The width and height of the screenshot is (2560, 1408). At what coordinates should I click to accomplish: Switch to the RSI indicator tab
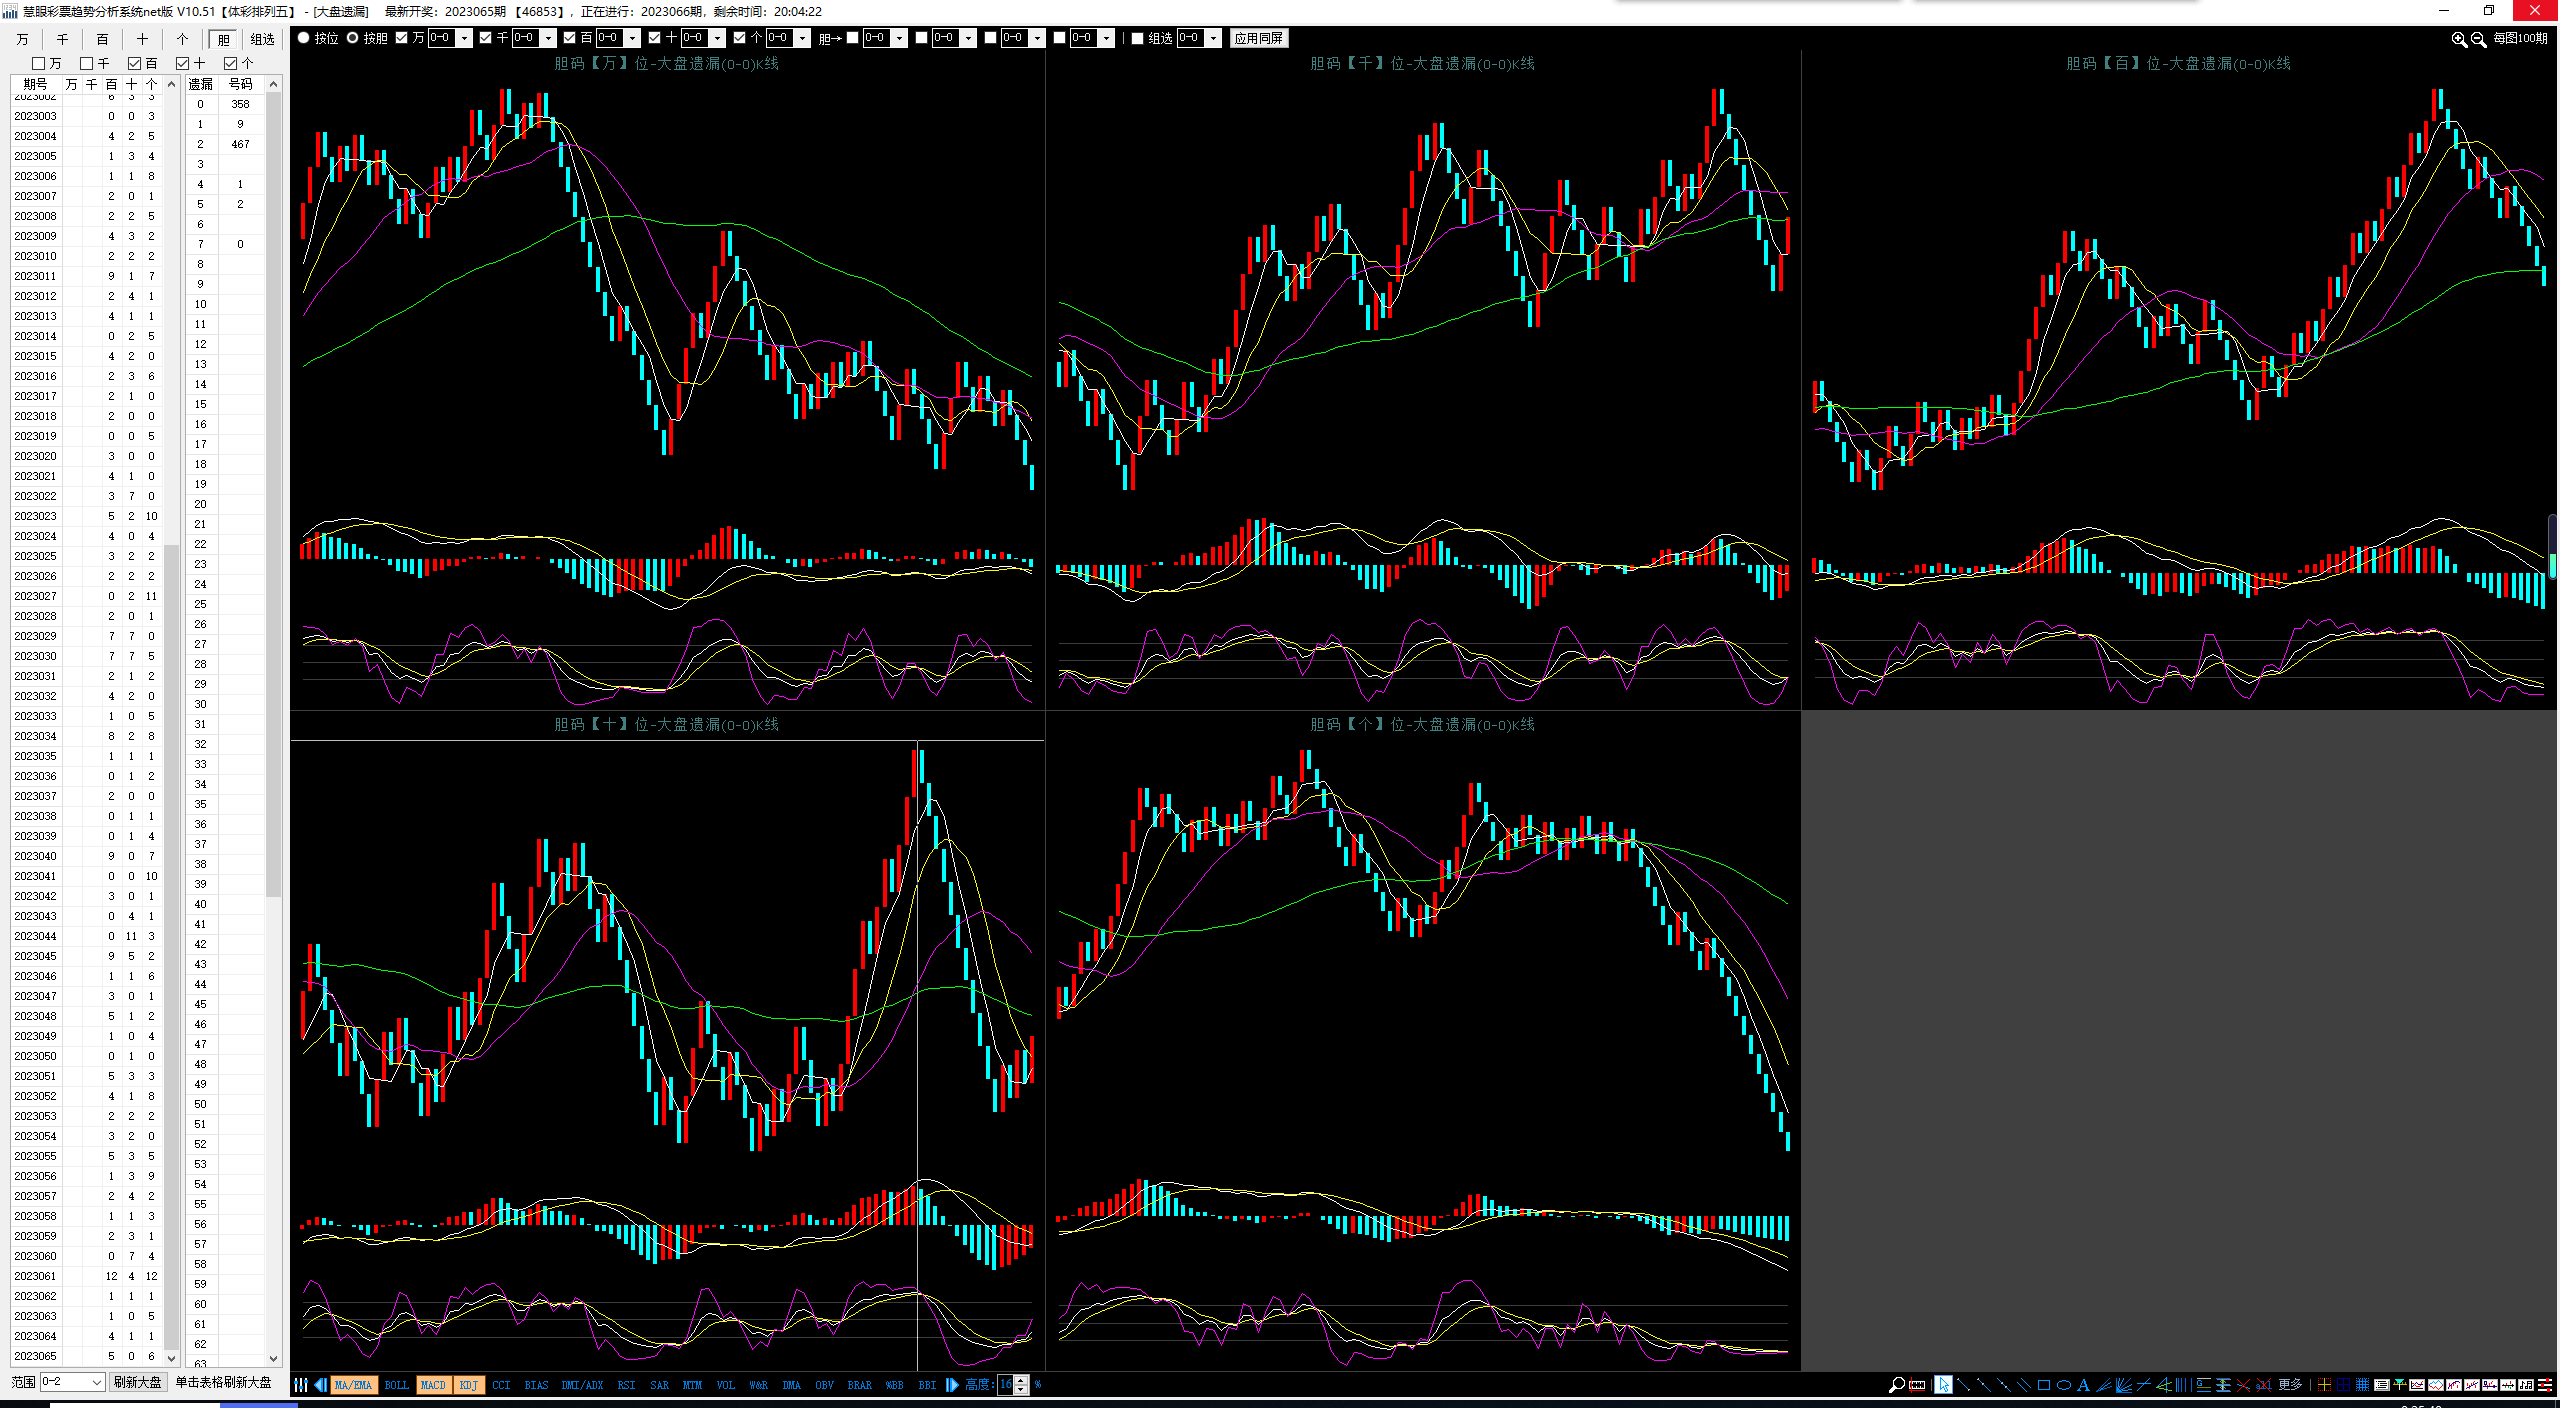(x=626, y=1385)
